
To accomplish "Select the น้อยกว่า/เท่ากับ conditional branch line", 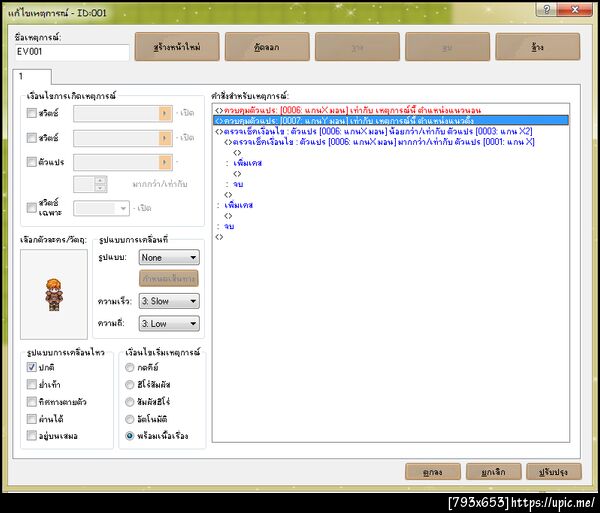I will 391,131.
